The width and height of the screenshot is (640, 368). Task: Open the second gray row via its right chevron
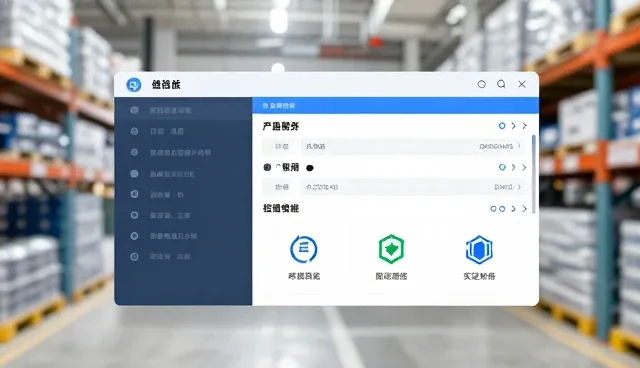(x=519, y=187)
